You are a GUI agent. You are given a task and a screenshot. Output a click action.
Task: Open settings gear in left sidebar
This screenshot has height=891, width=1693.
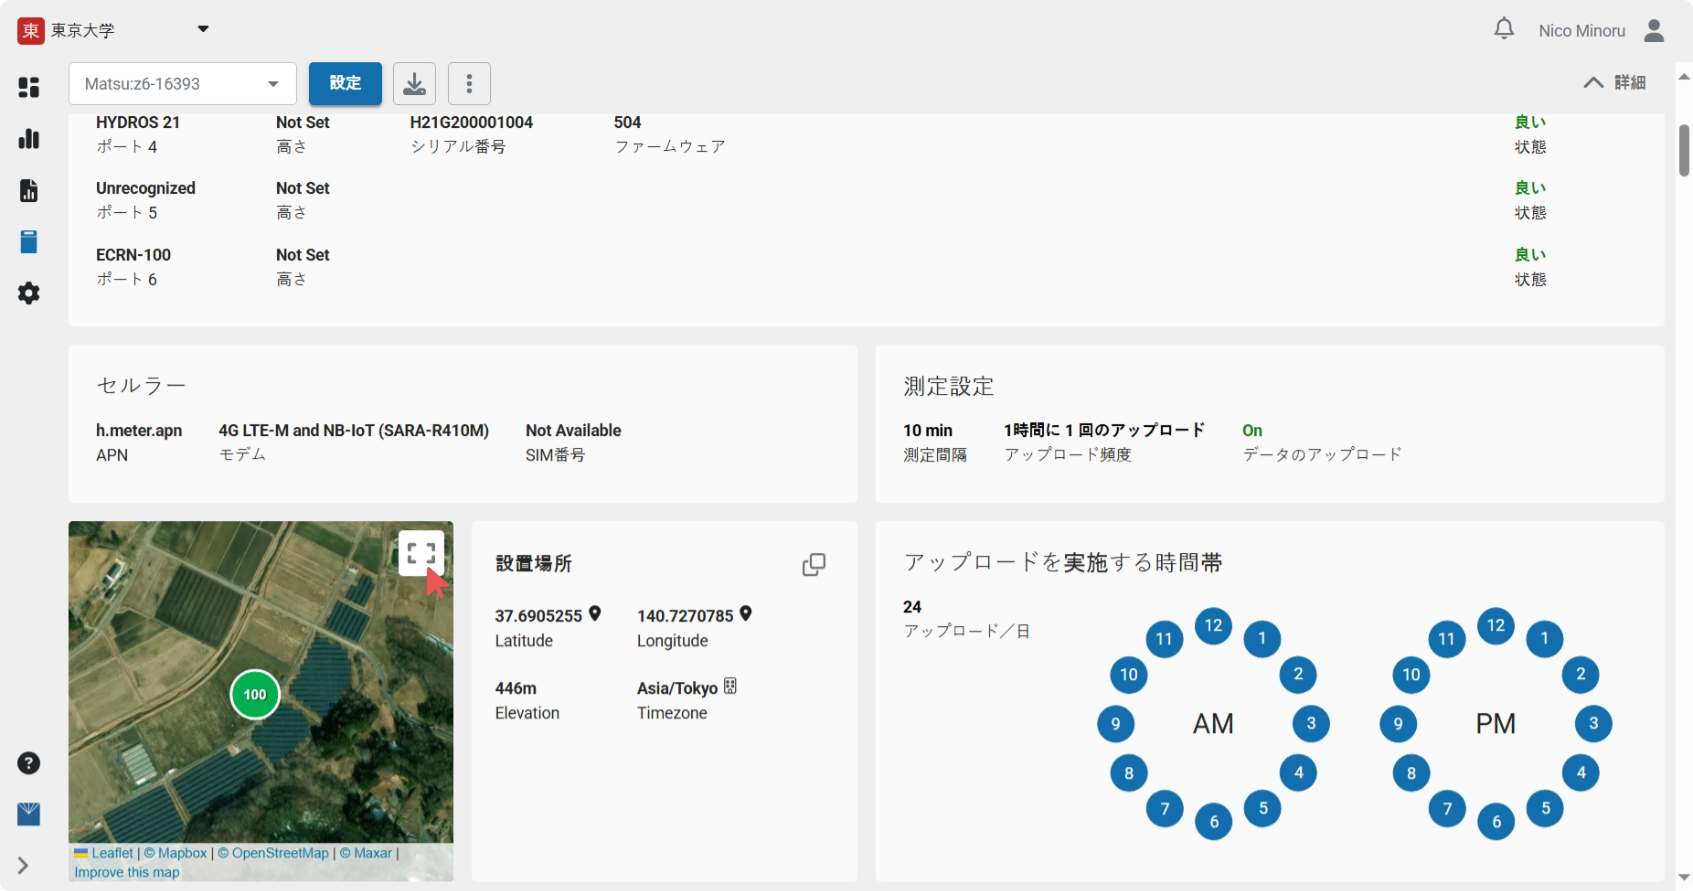click(29, 293)
